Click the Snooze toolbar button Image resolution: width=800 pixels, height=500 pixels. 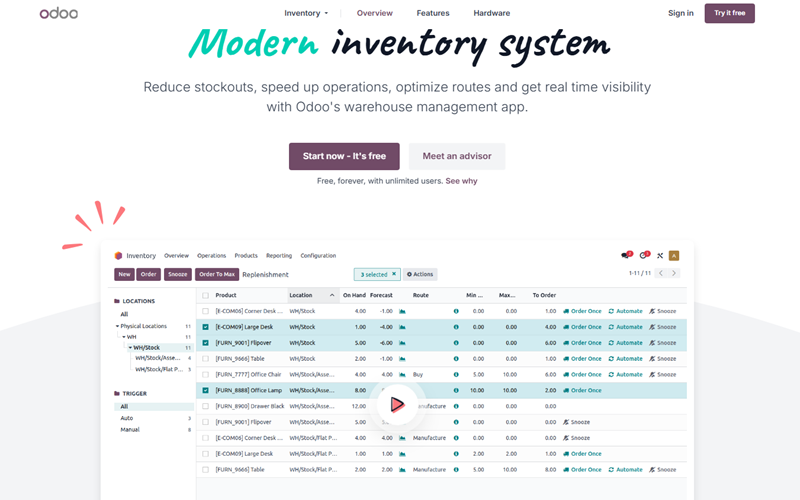[x=178, y=274]
